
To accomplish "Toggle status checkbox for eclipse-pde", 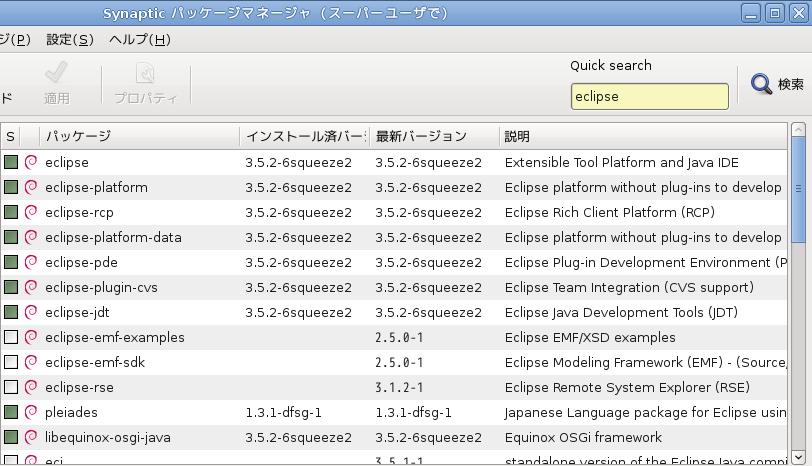I will pos(11,262).
